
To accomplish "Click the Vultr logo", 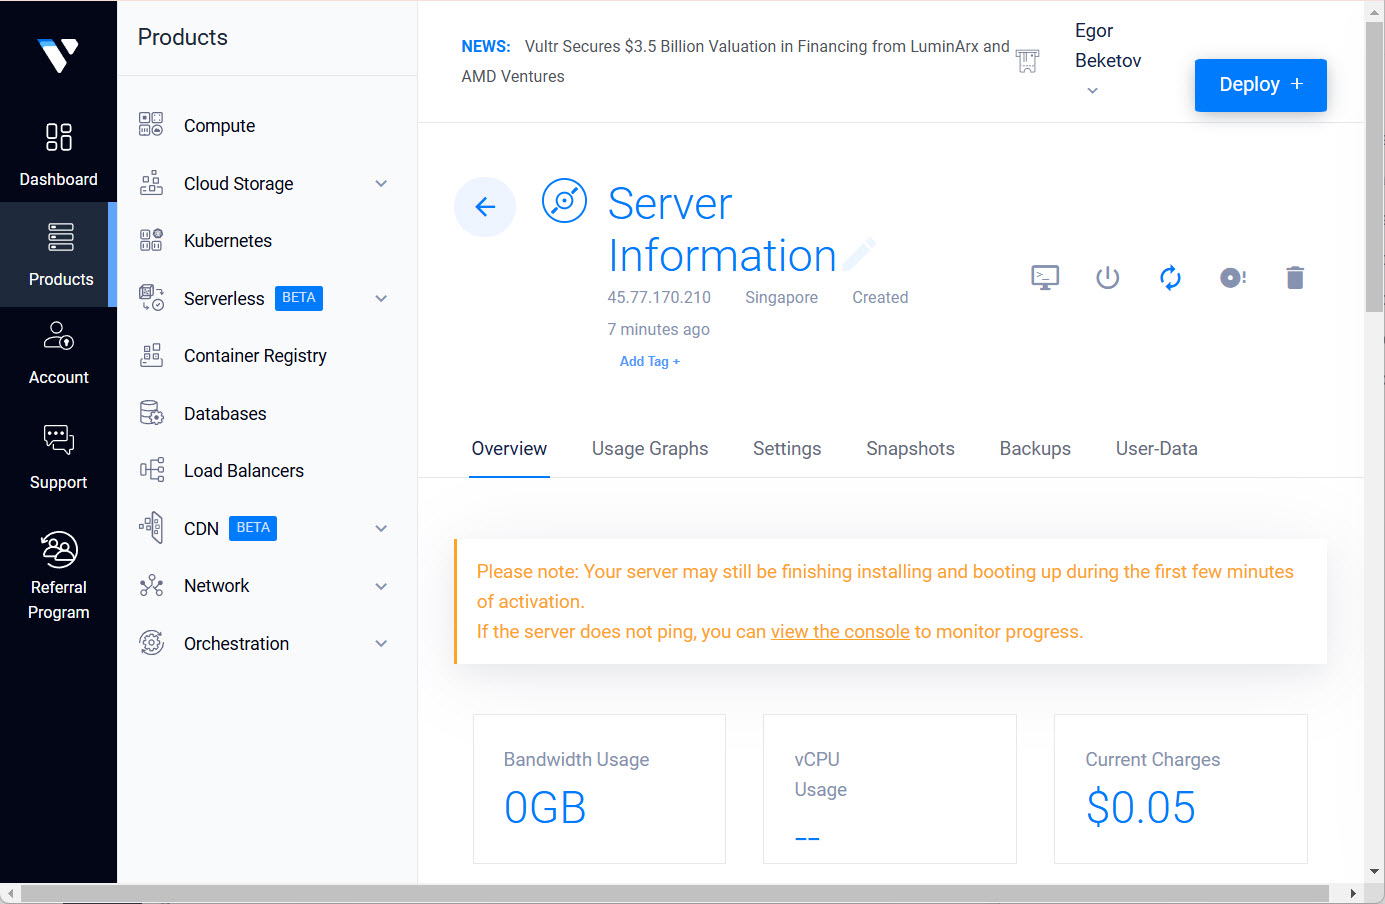I will point(58,55).
